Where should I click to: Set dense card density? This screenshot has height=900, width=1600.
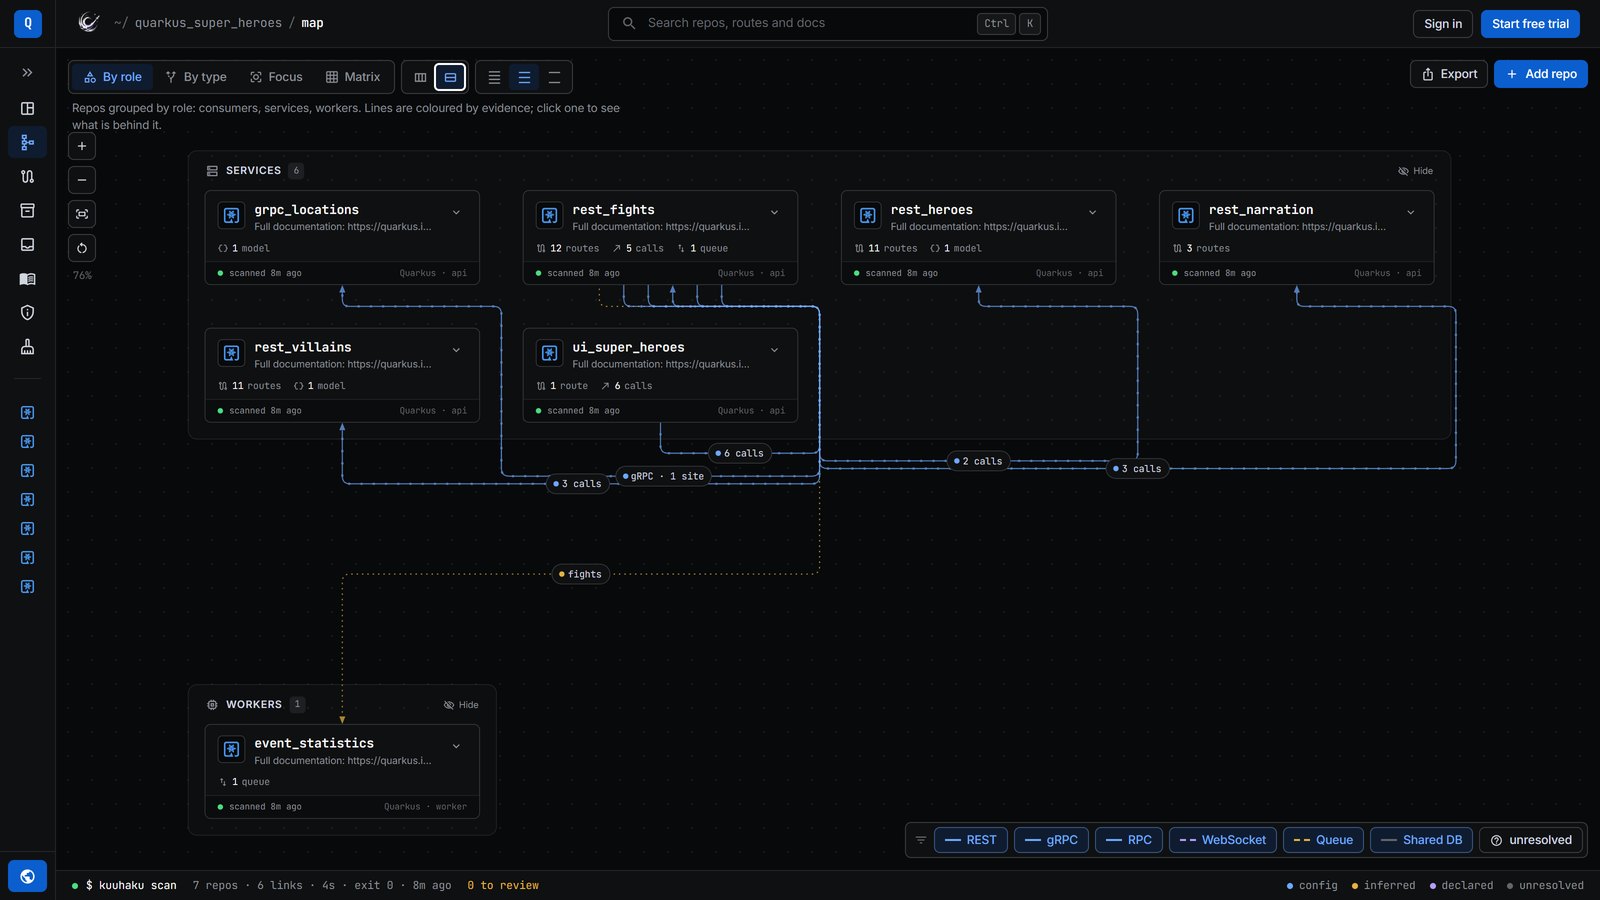click(494, 77)
